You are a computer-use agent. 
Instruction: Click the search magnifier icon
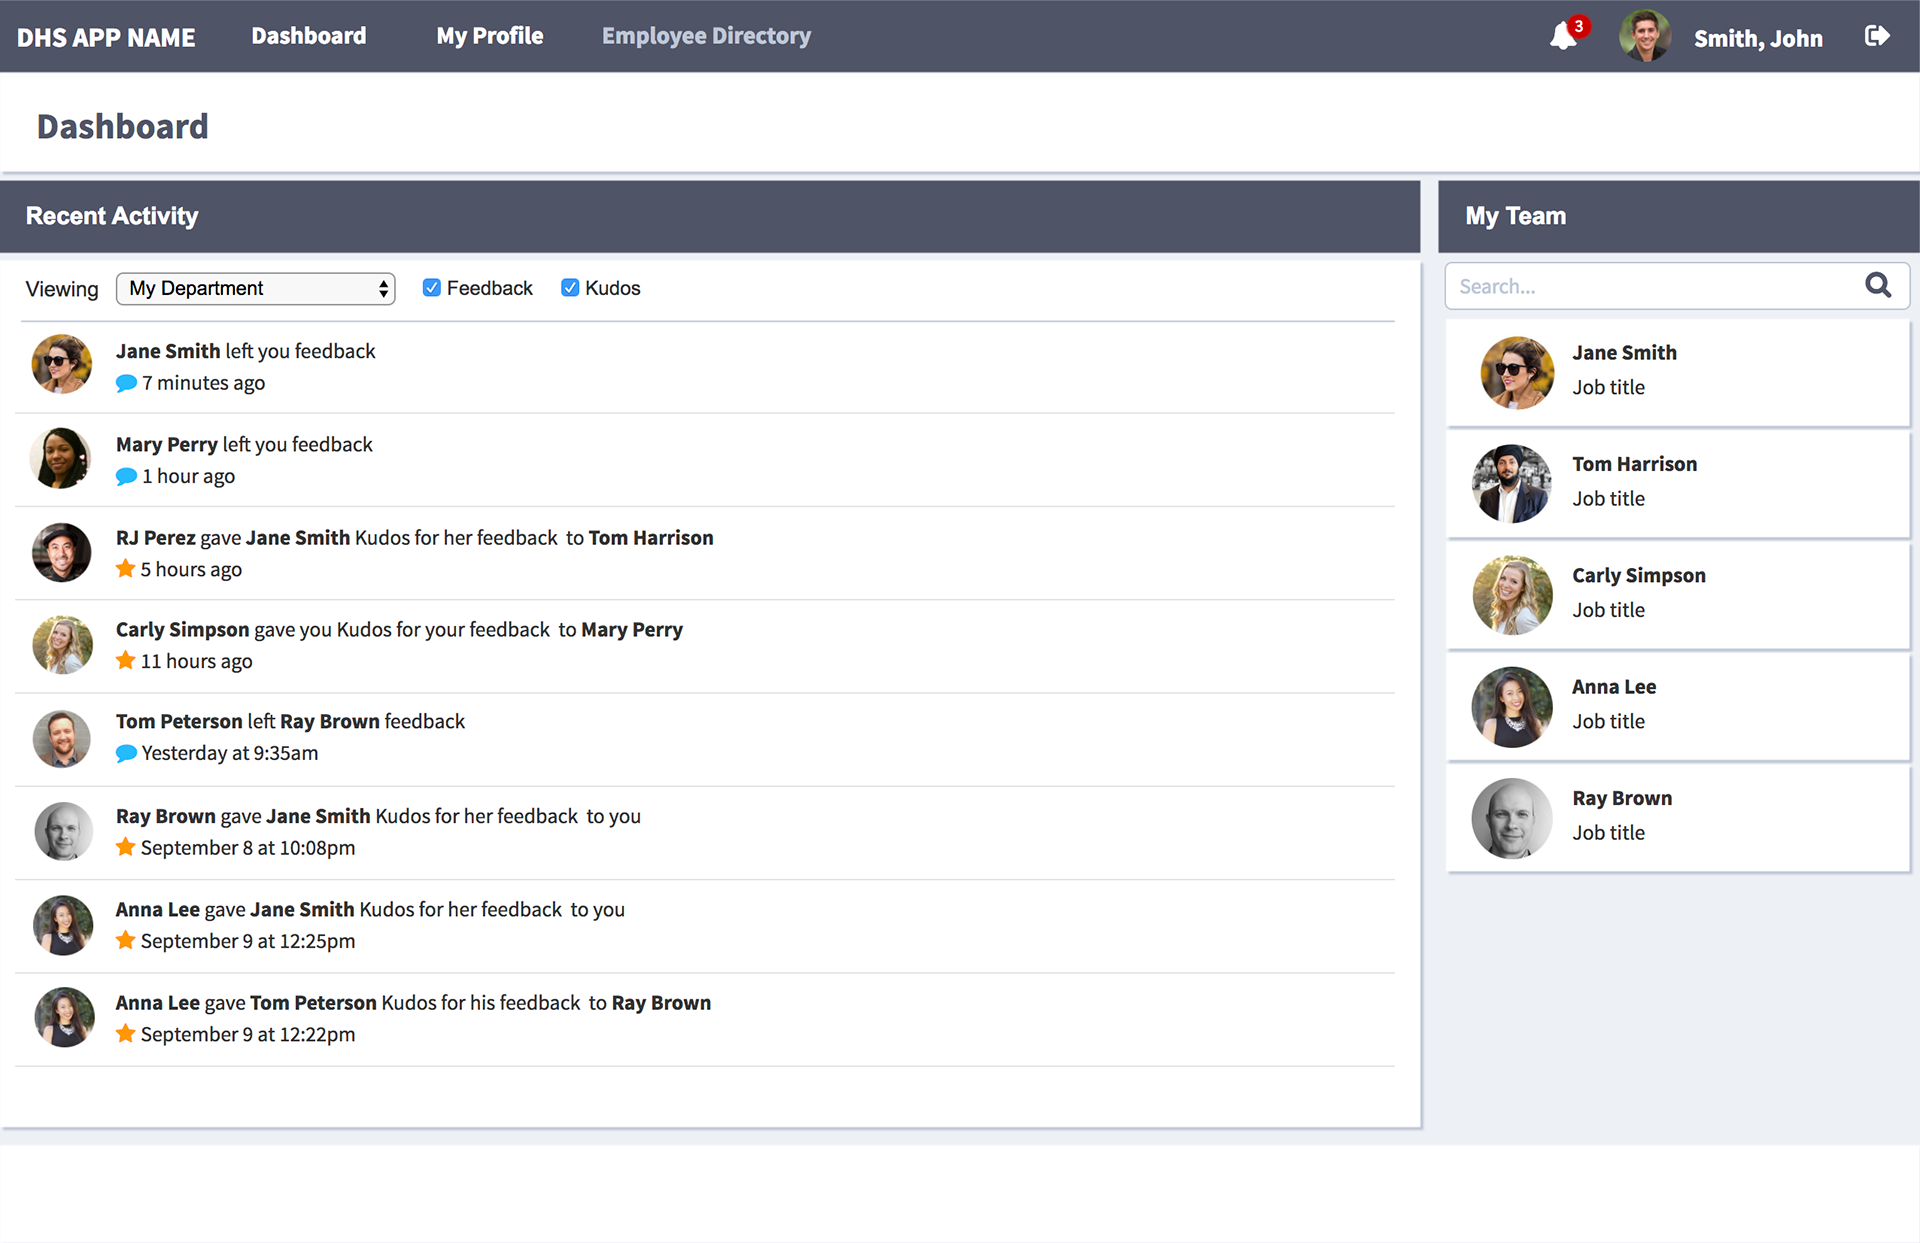click(x=1878, y=286)
